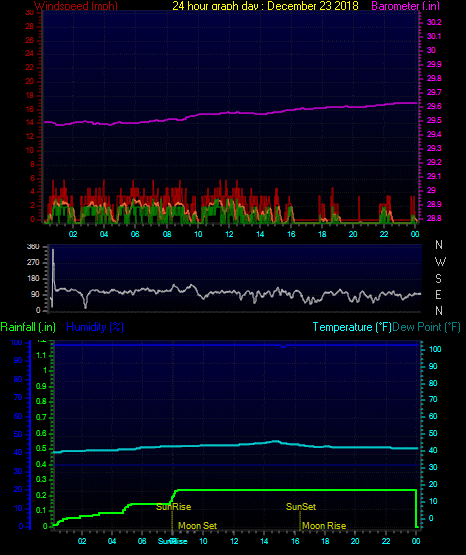Click the 100 temperature scale value
The image size is (466, 555).
[x=435, y=349]
